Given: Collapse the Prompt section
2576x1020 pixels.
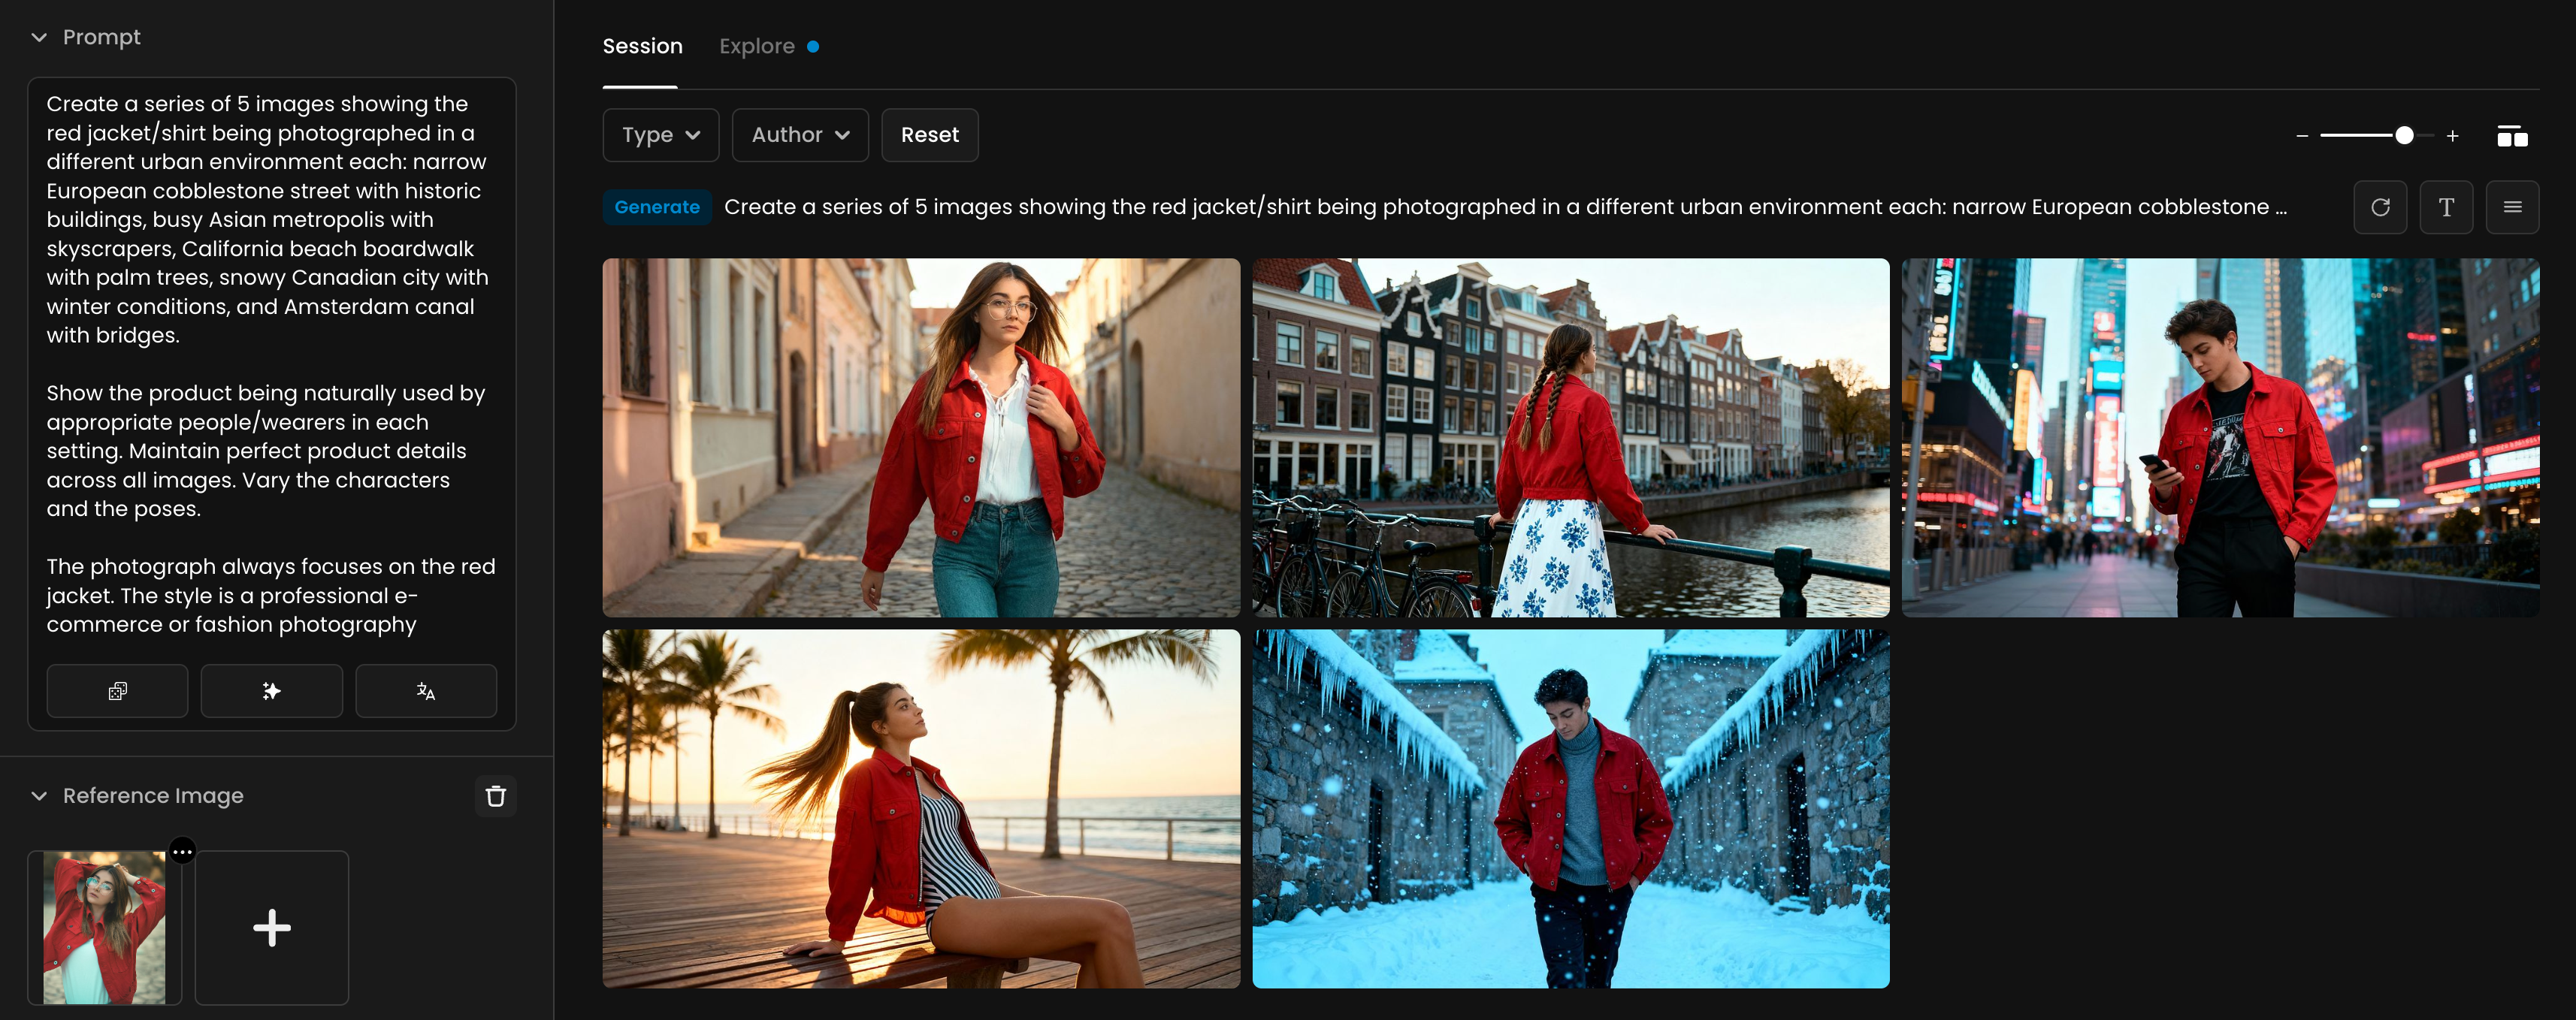Looking at the screenshot, I should click(x=40, y=37).
